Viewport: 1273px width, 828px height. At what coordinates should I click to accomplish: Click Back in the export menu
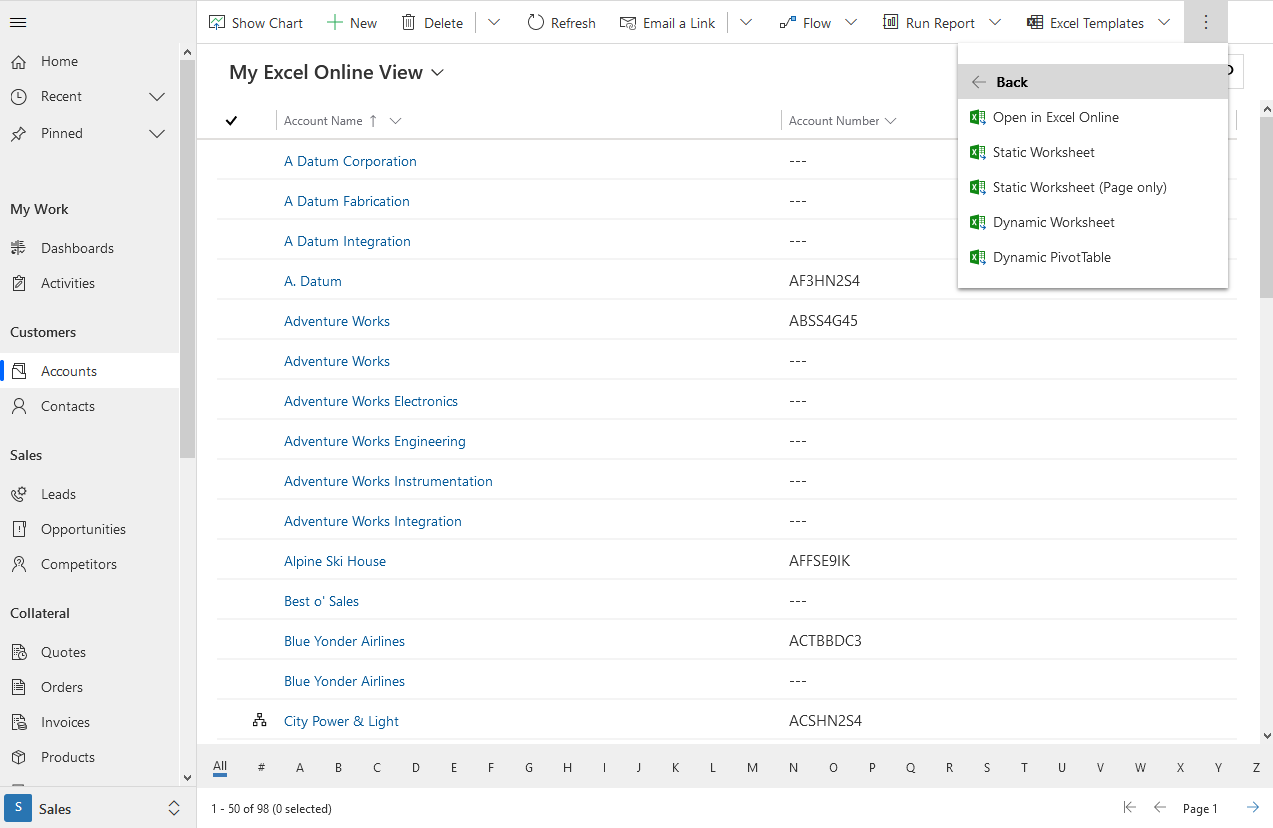[x=1013, y=81]
